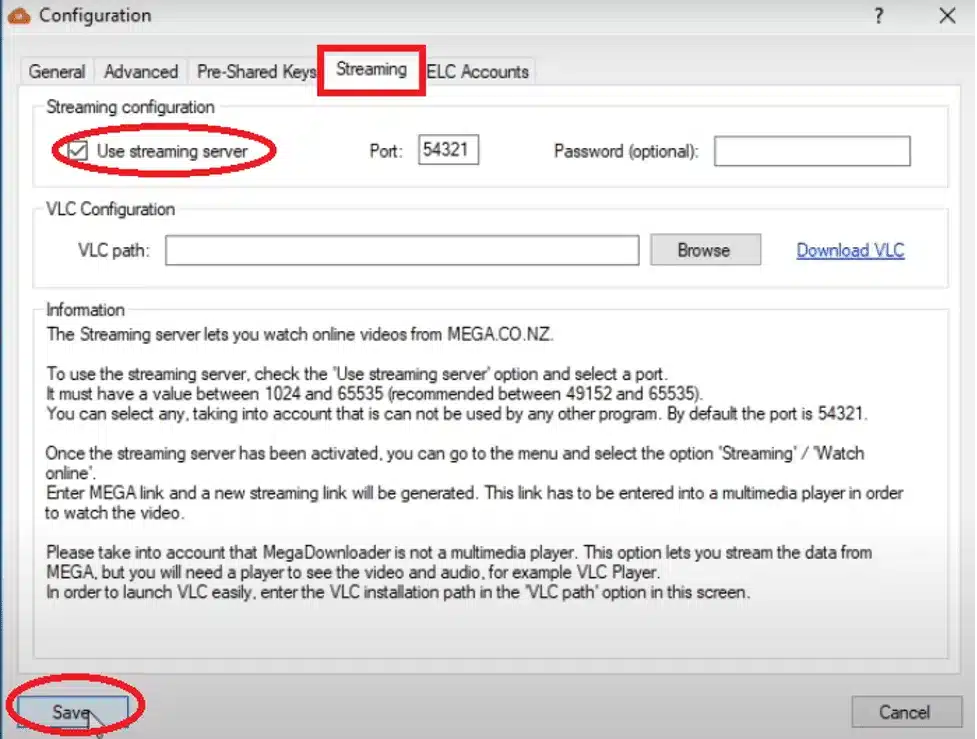Save the configuration settings
This screenshot has width=977, height=739.
72,712
